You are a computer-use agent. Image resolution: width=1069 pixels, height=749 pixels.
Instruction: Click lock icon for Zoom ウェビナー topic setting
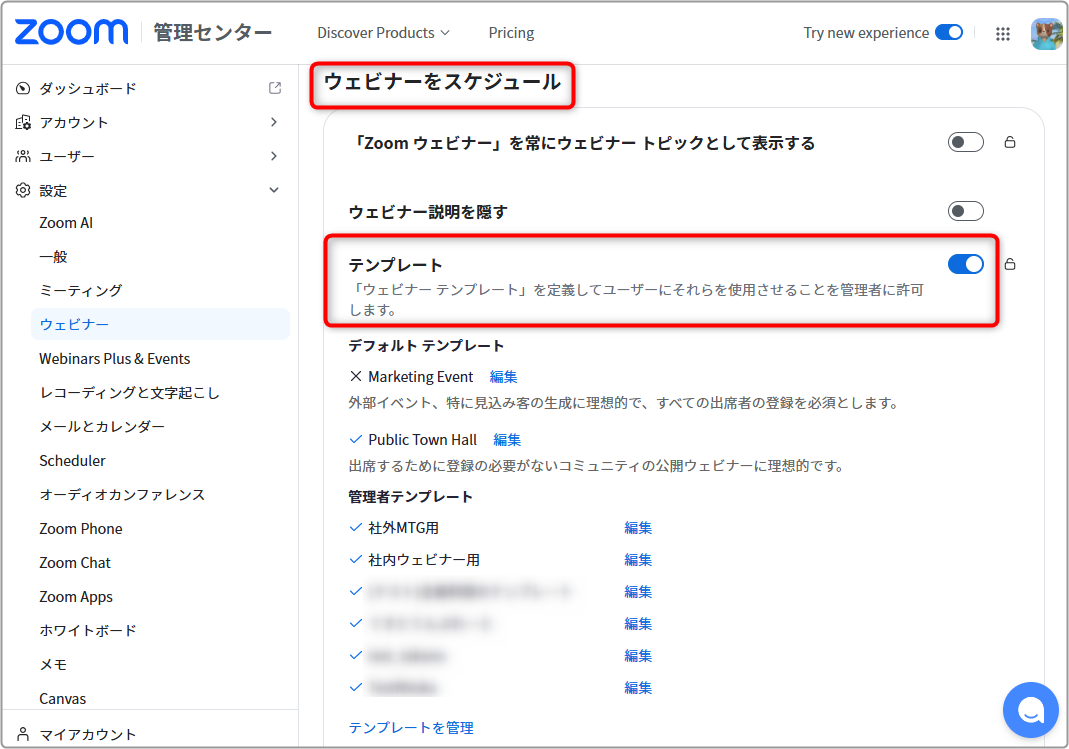(1010, 142)
